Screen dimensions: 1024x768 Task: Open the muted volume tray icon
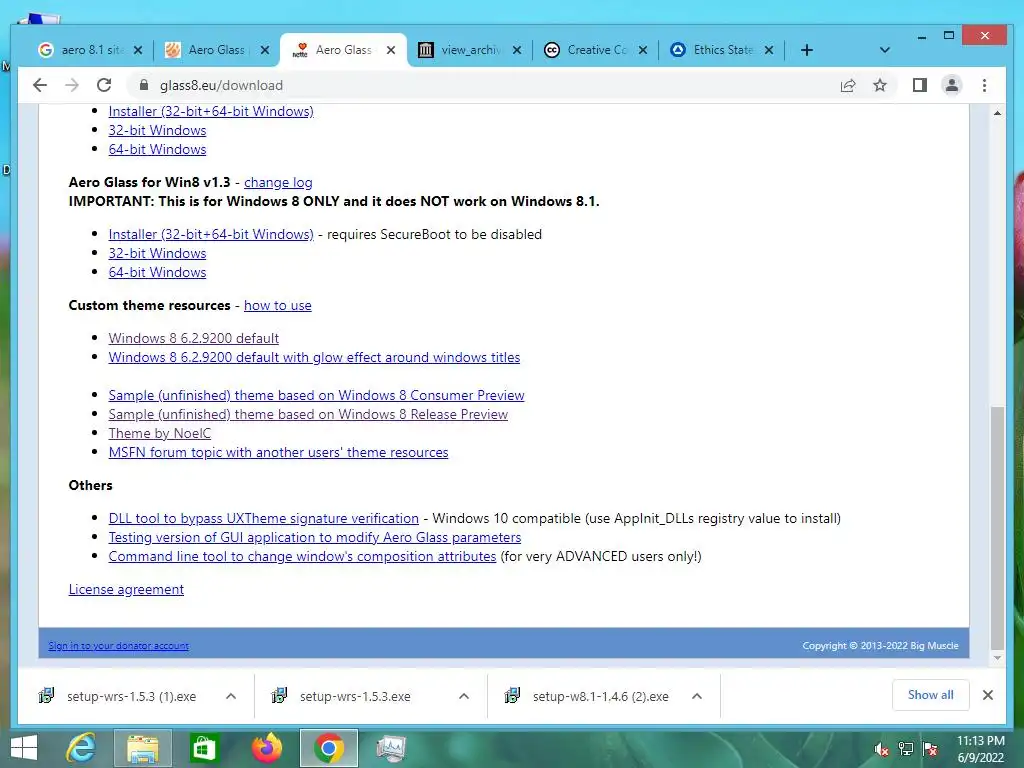coord(882,749)
